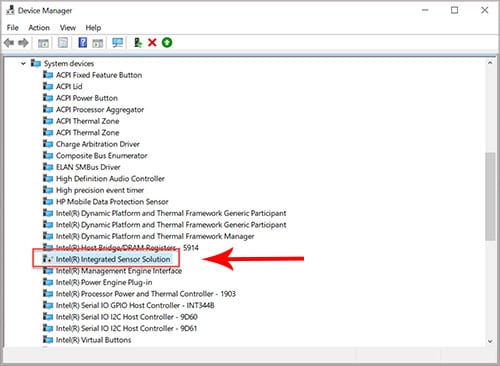Screen dimensions: 500x366
Task: Select ACPI Power Button device
Action: click(x=87, y=98)
